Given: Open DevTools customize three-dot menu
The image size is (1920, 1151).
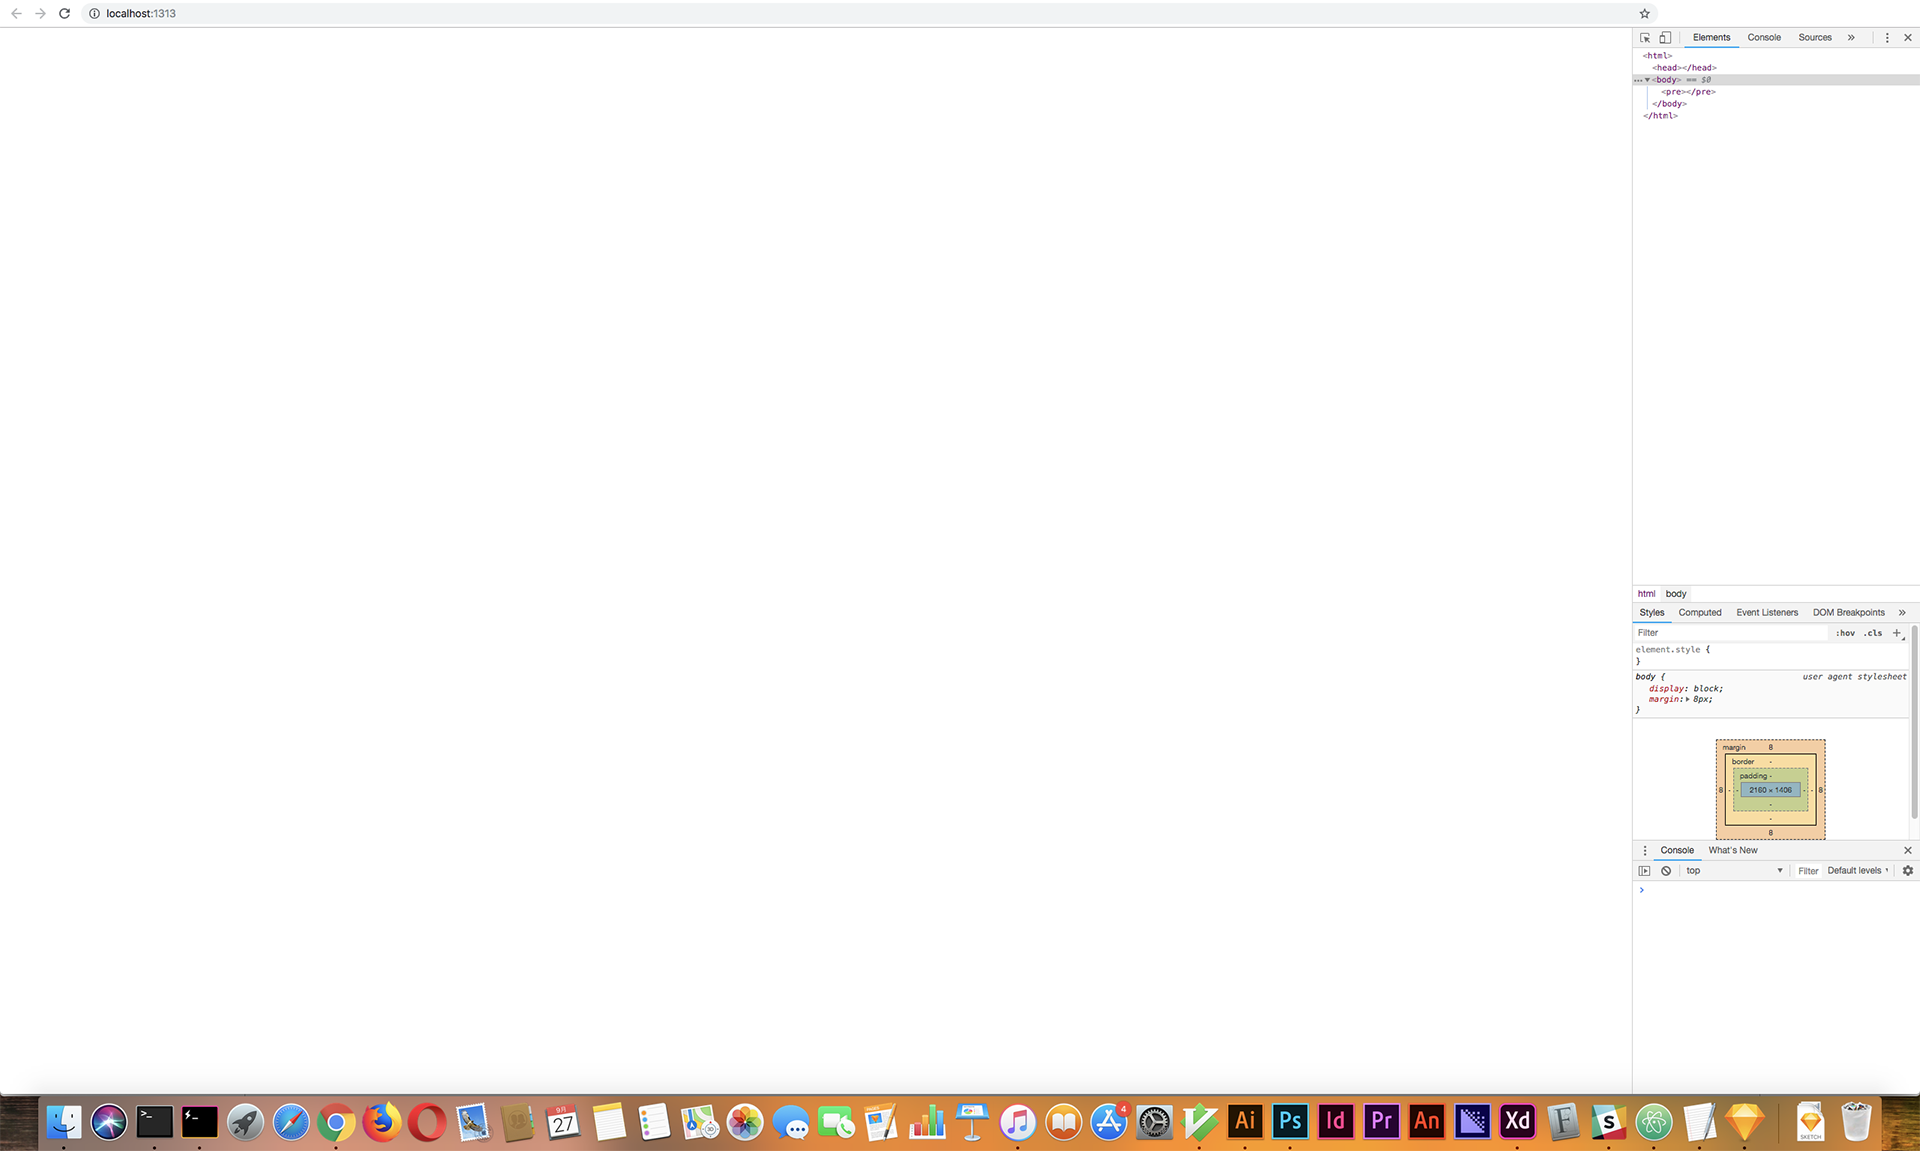Looking at the screenshot, I should coord(1887,38).
